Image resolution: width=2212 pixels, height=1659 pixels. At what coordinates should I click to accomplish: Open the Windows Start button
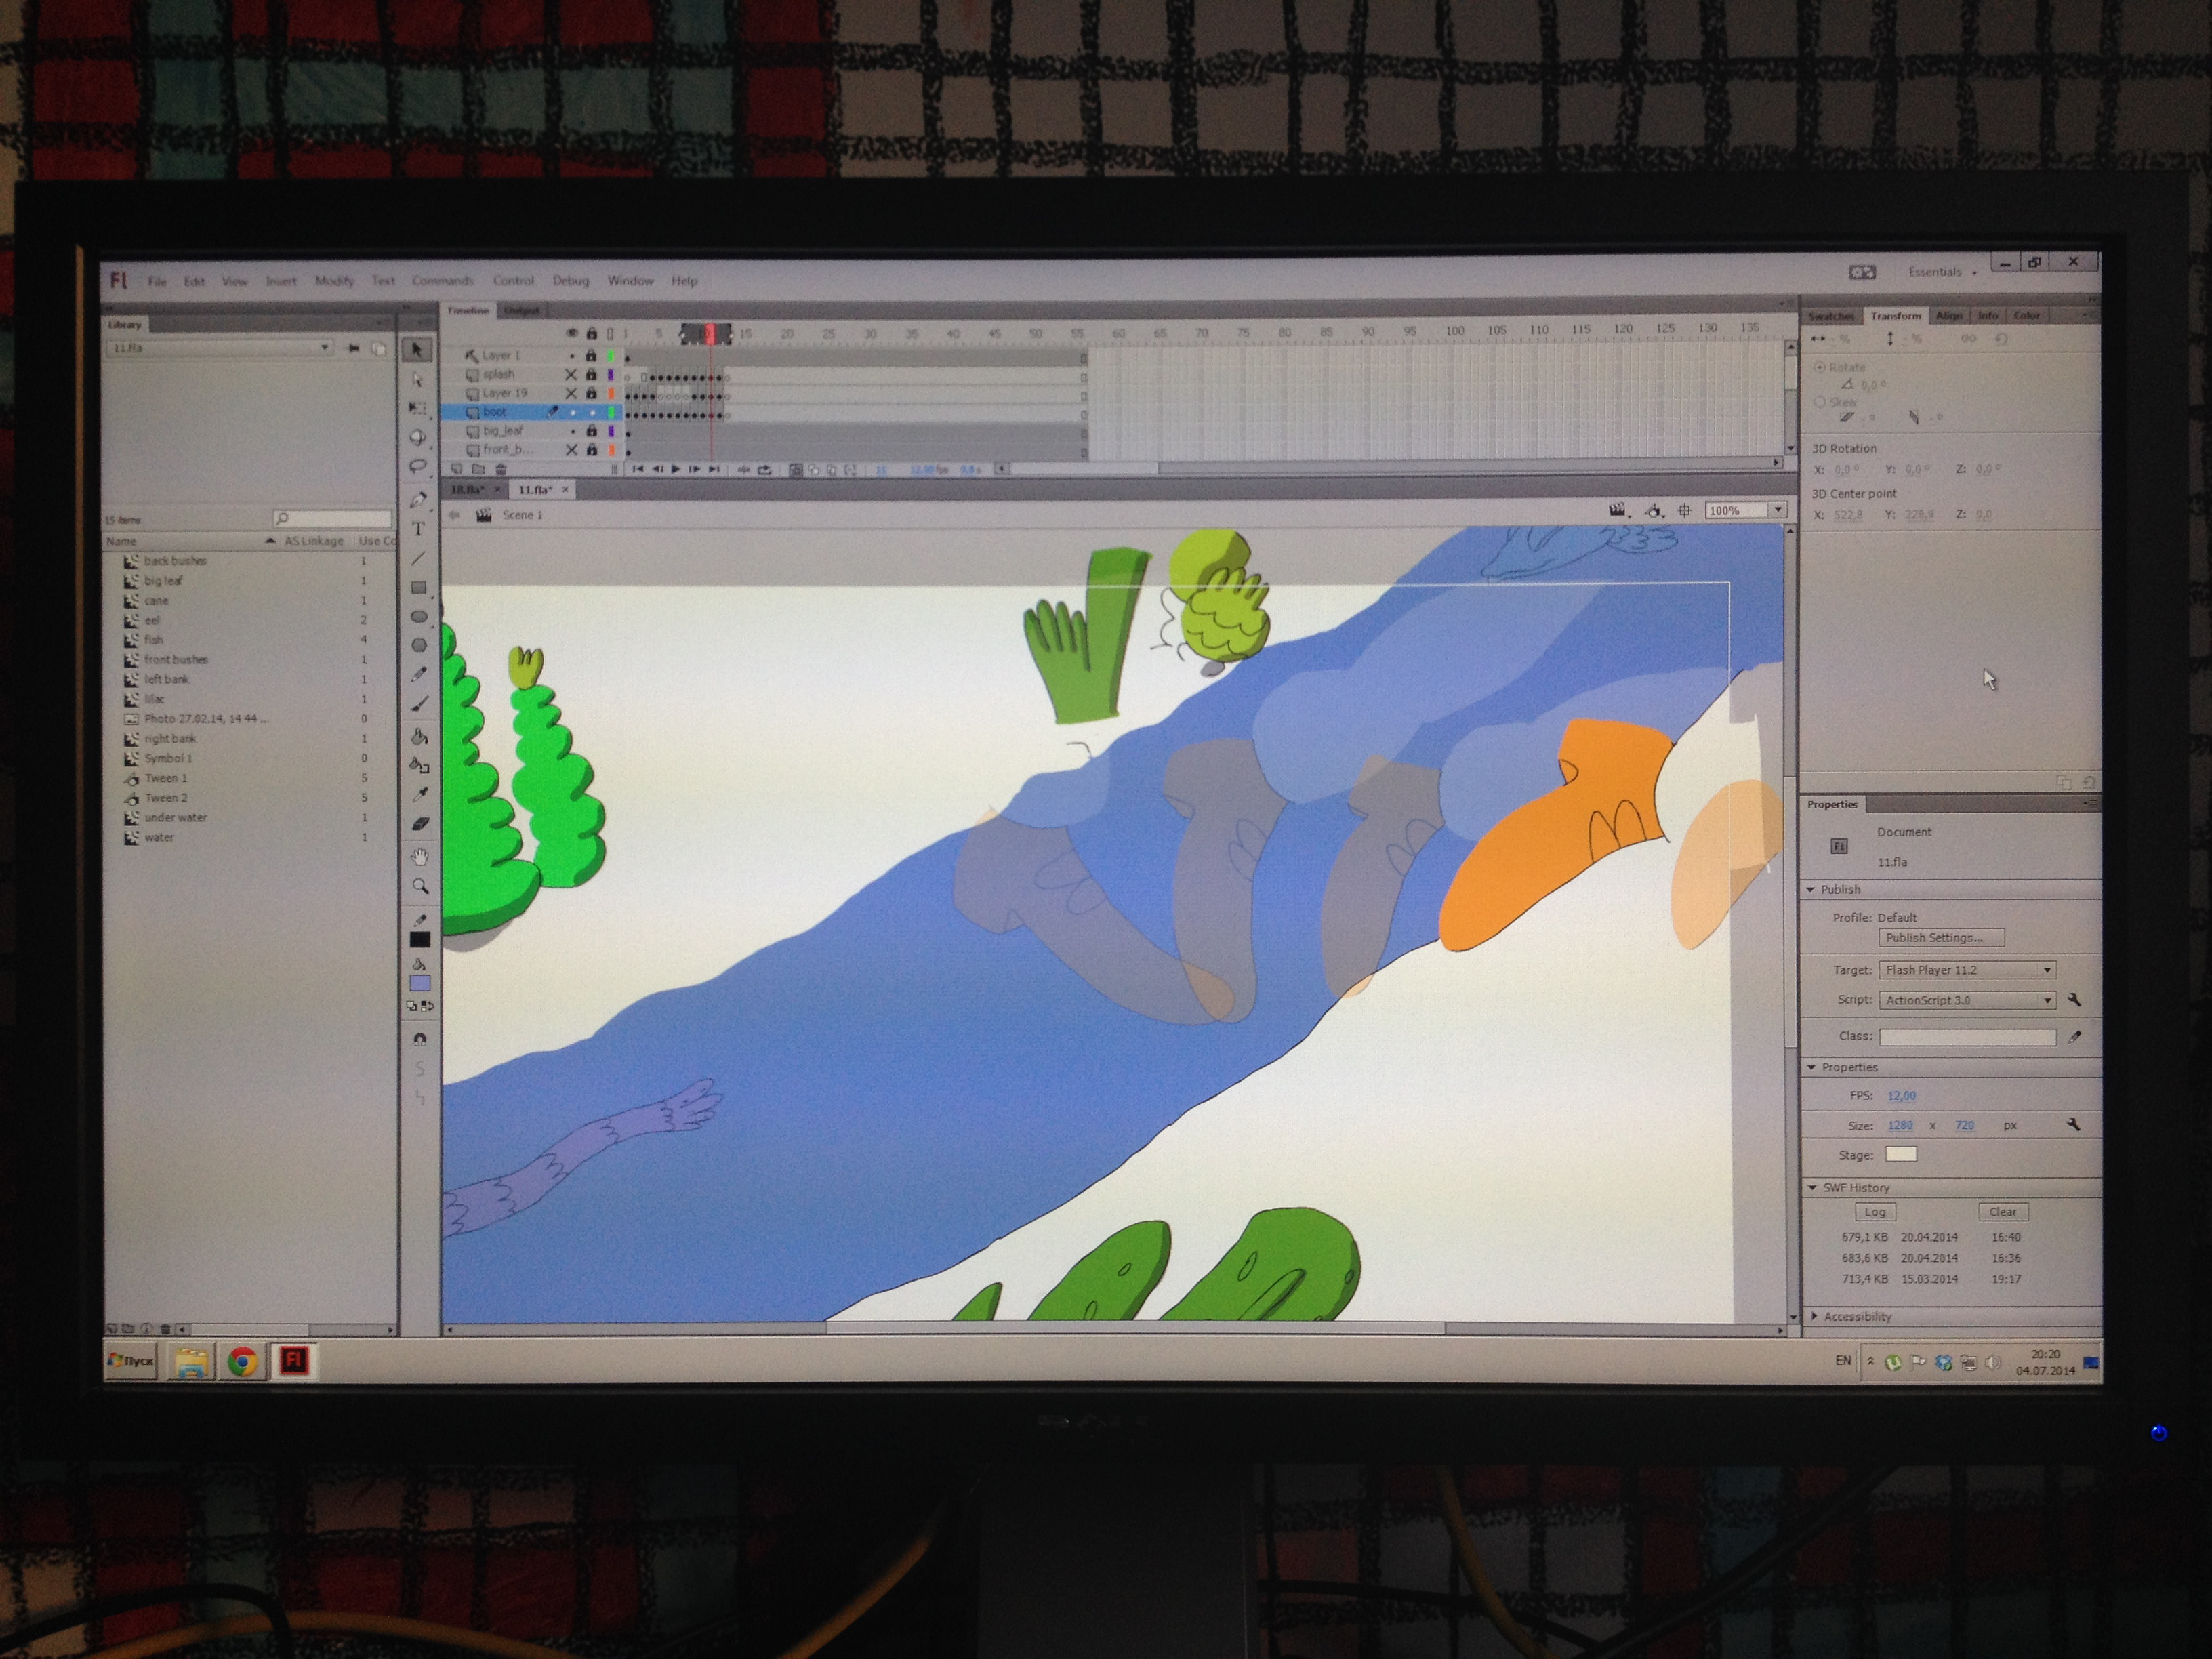[131, 1361]
